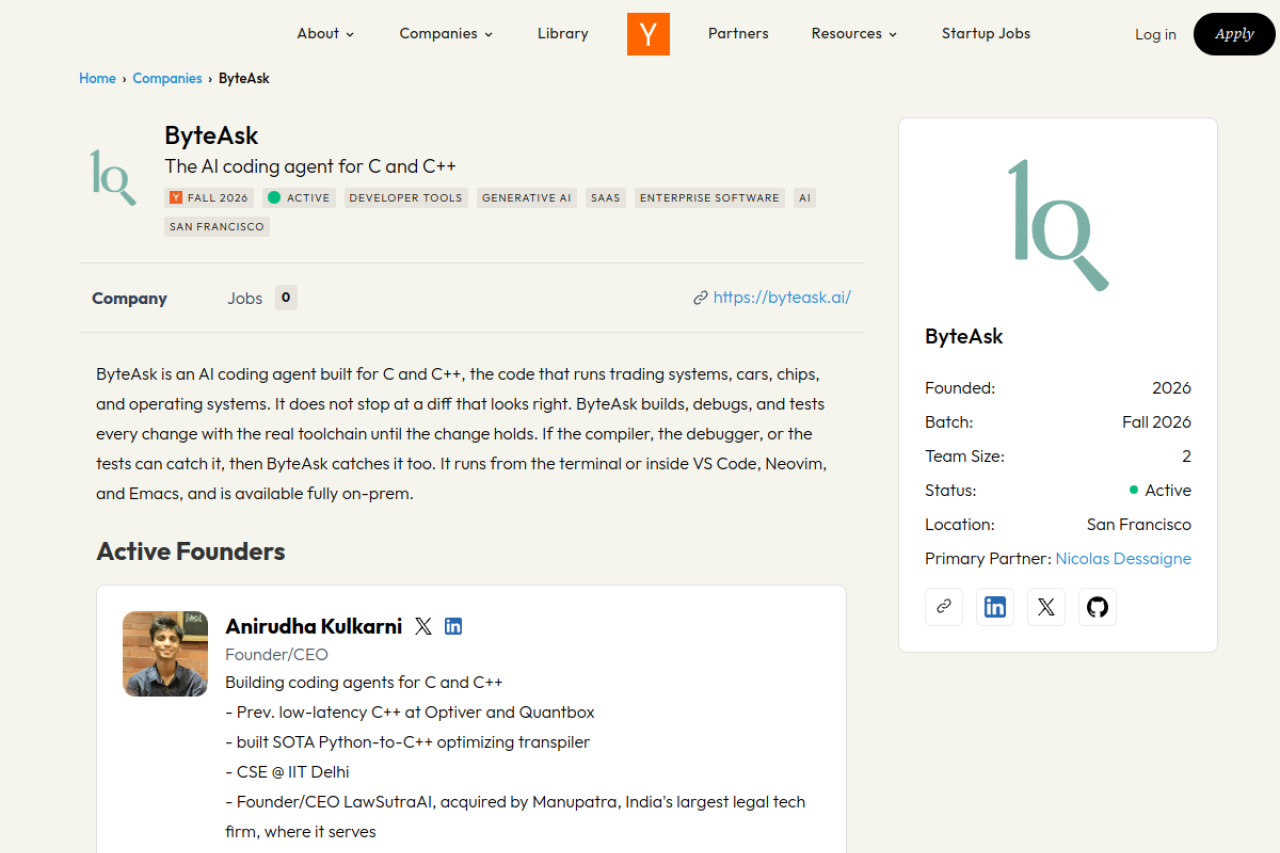This screenshot has height=853, width=1280.
Task: Click the ByteAsk page heading
Action: point(212,135)
